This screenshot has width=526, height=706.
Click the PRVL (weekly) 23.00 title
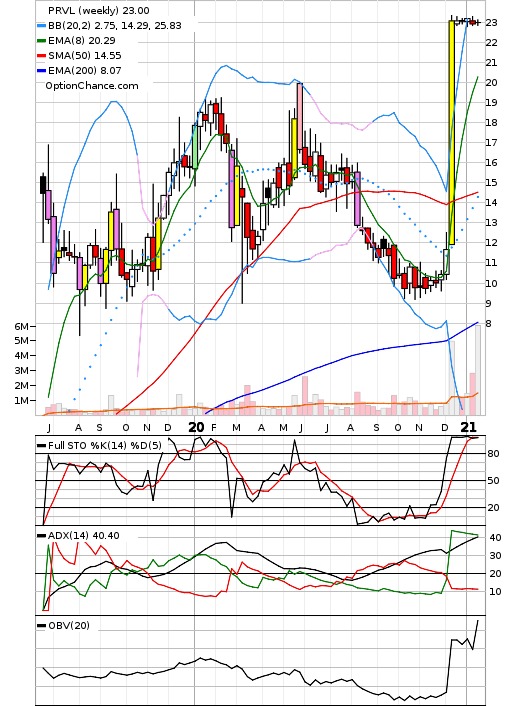99,10
